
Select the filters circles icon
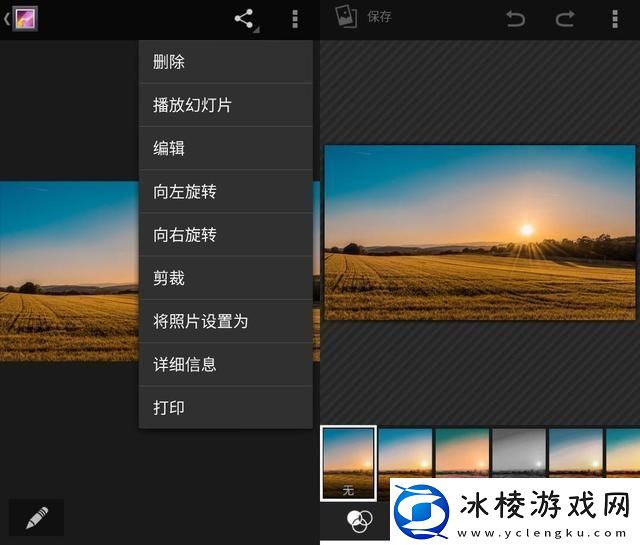[x=359, y=521]
